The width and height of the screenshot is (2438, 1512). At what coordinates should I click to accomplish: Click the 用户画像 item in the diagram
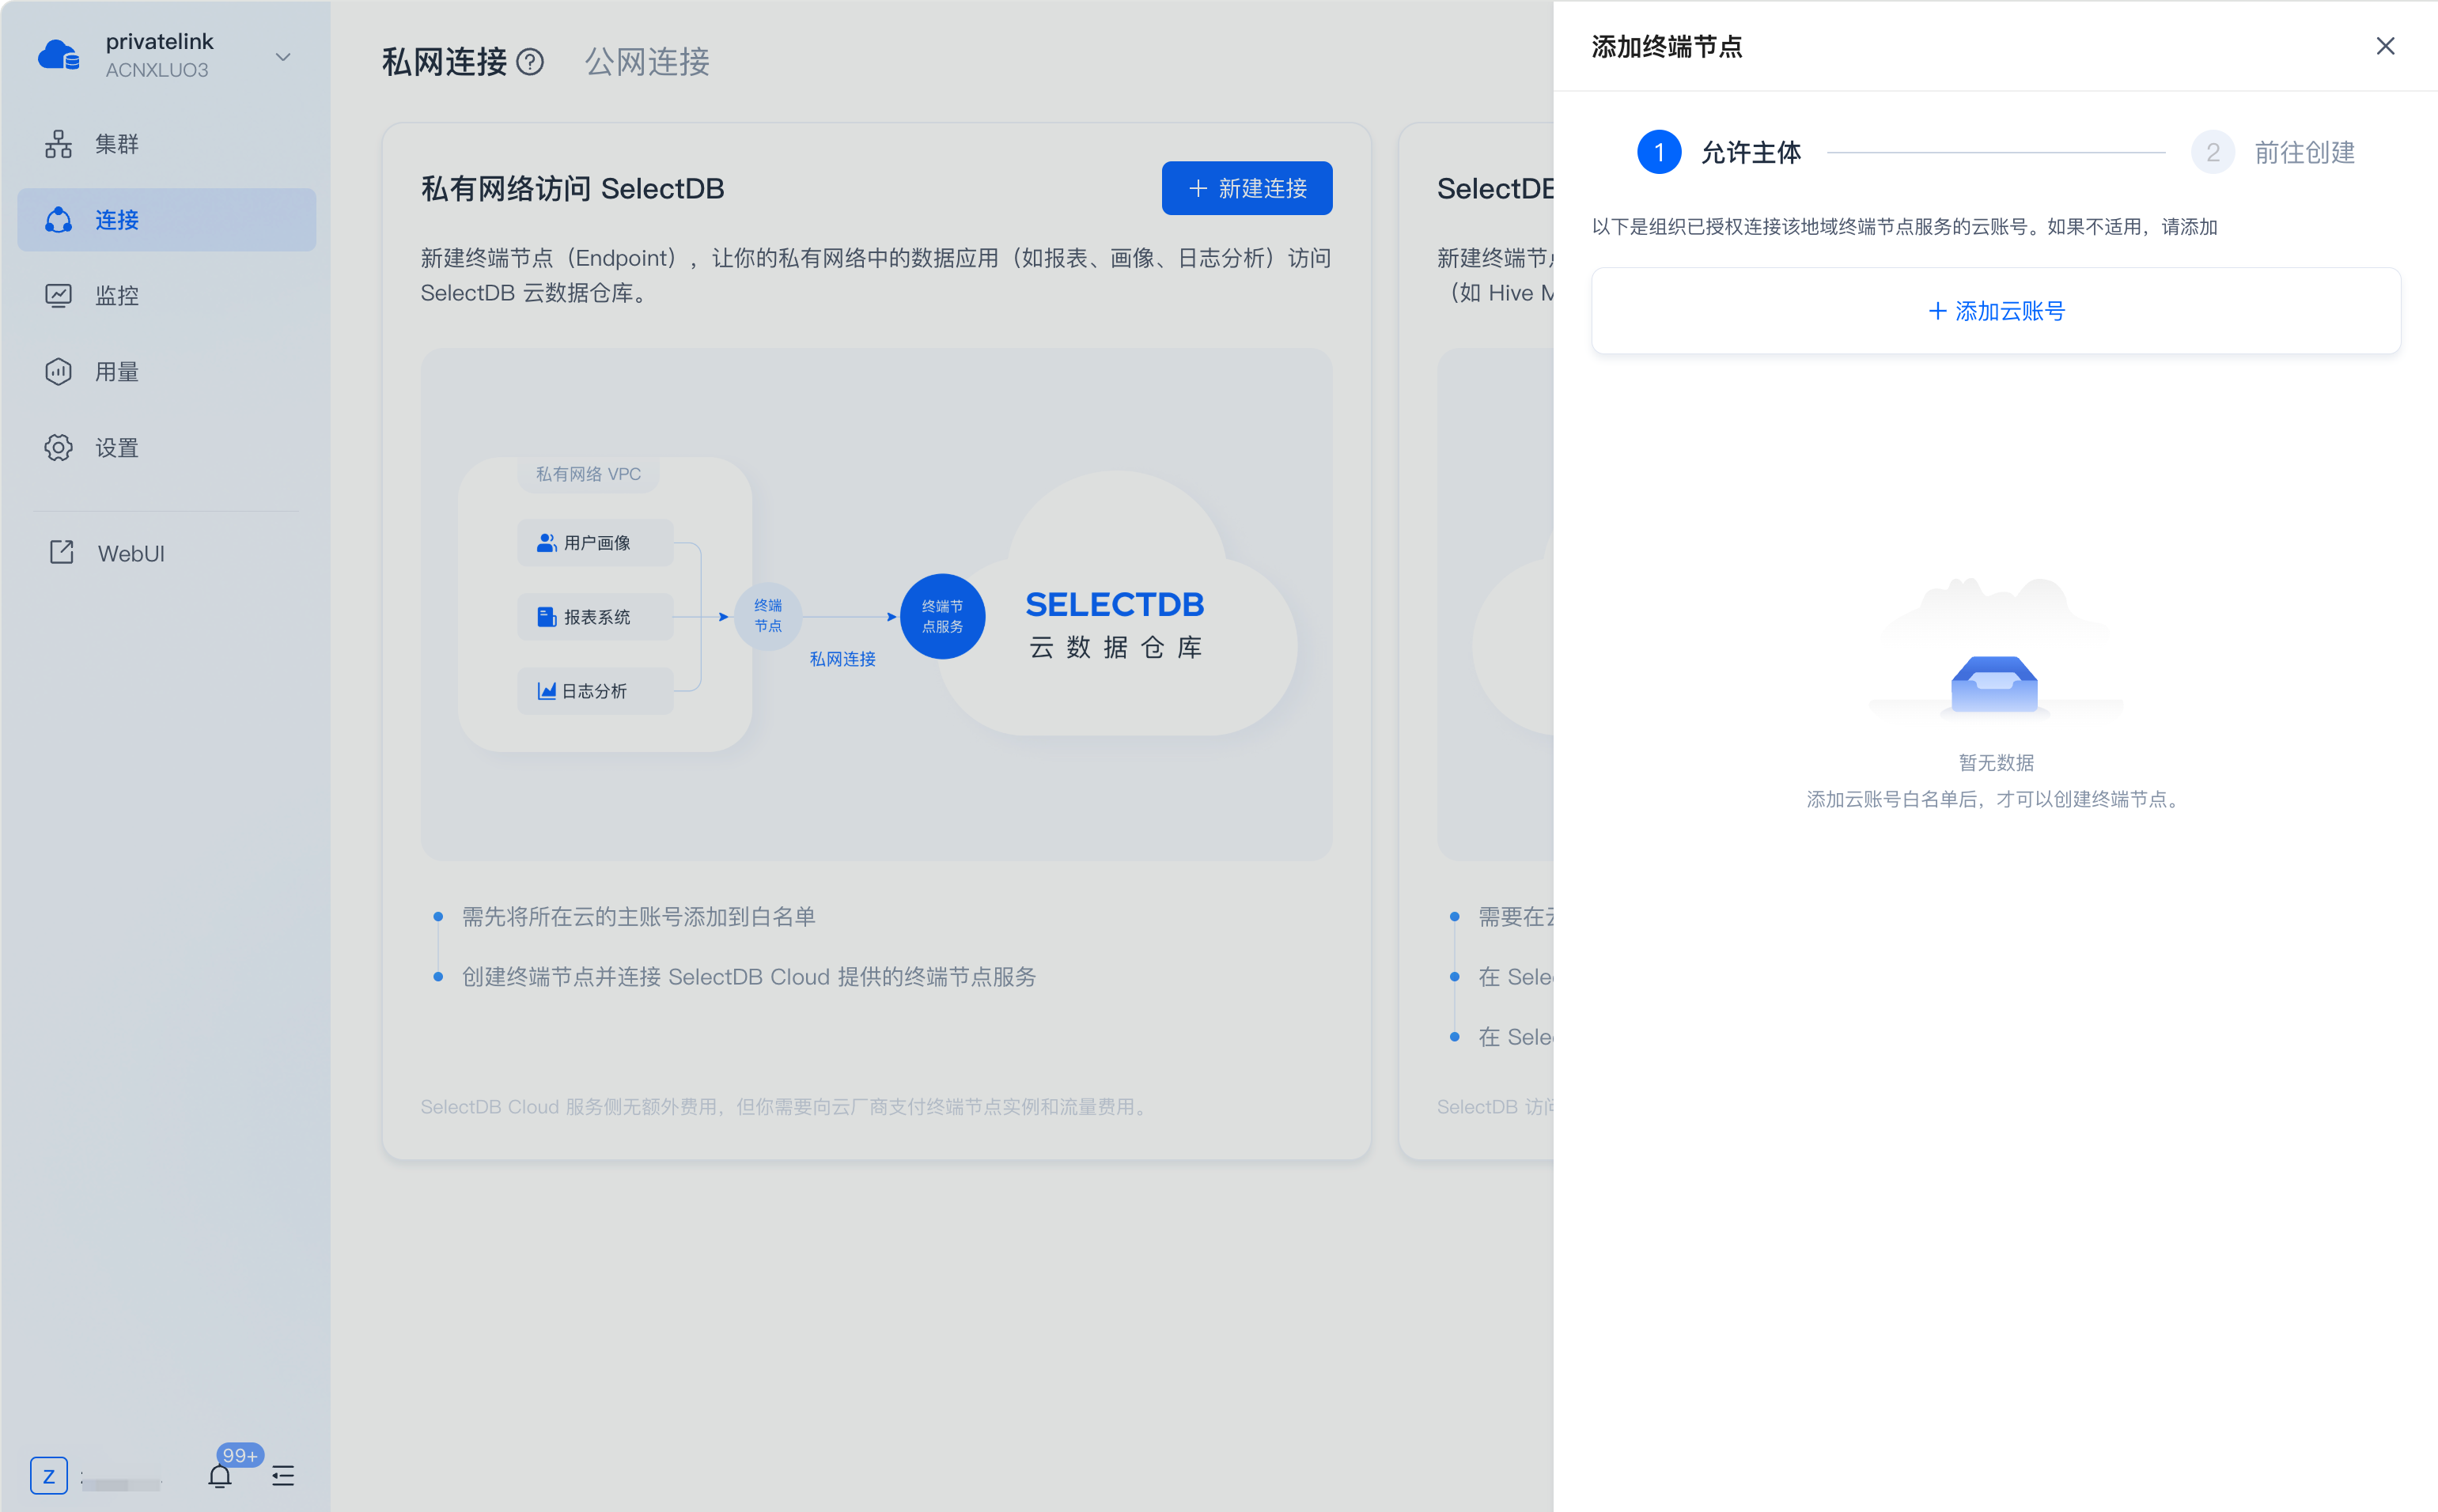[595, 542]
